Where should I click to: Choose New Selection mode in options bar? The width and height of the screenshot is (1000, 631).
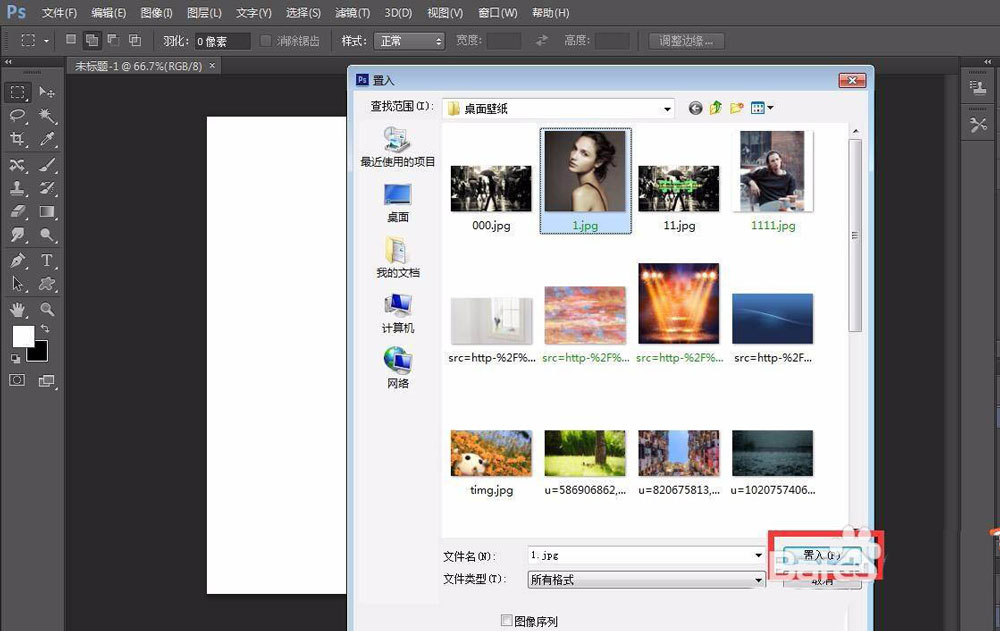[71, 40]
